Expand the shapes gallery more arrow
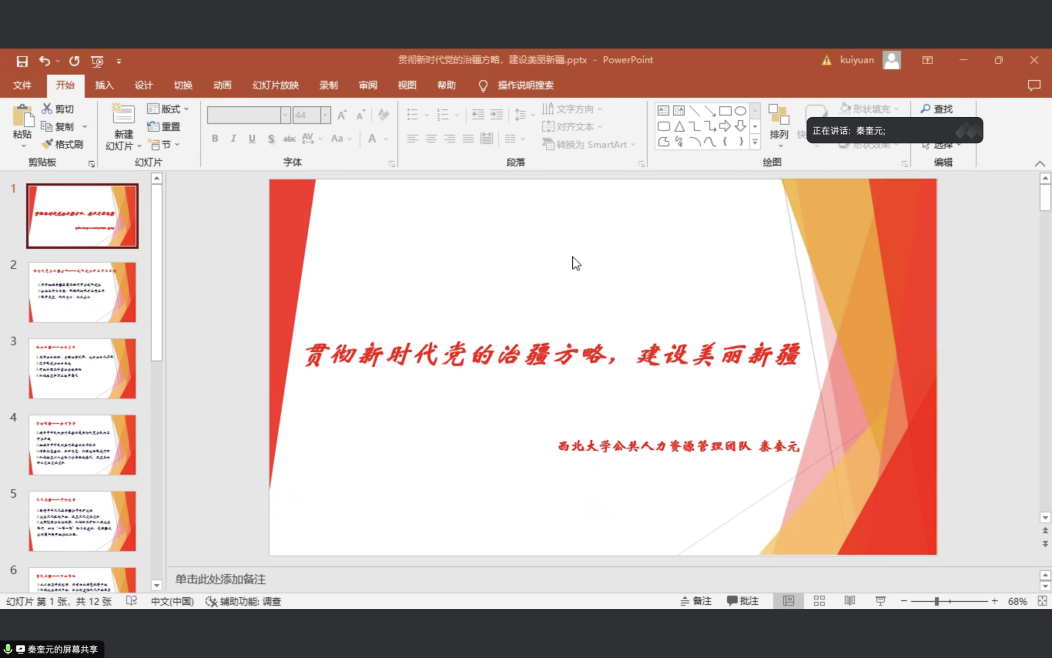 [x=755, y=142]
